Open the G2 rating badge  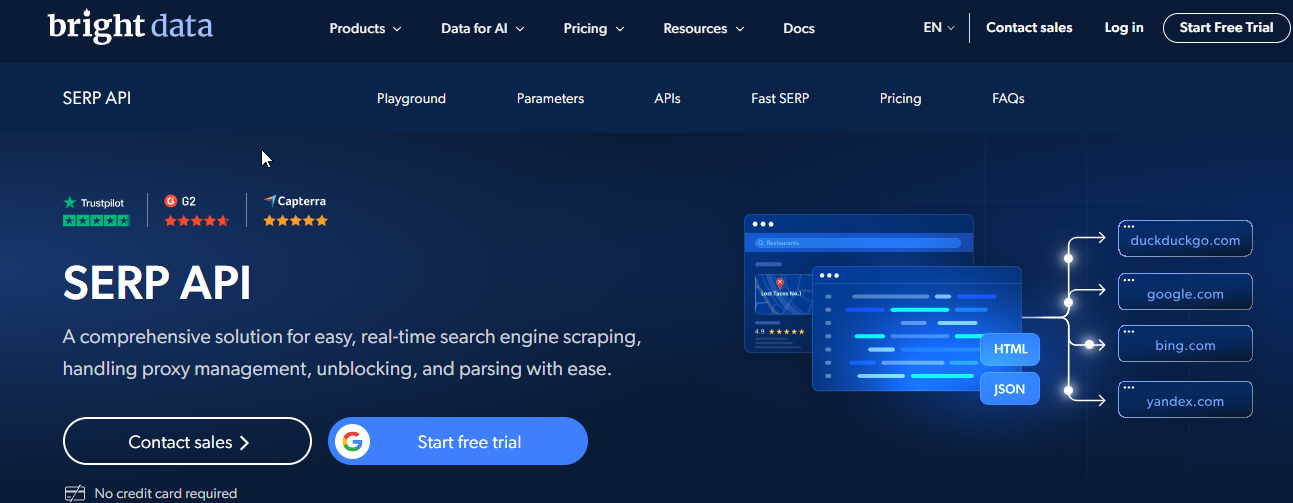point(196,211)
